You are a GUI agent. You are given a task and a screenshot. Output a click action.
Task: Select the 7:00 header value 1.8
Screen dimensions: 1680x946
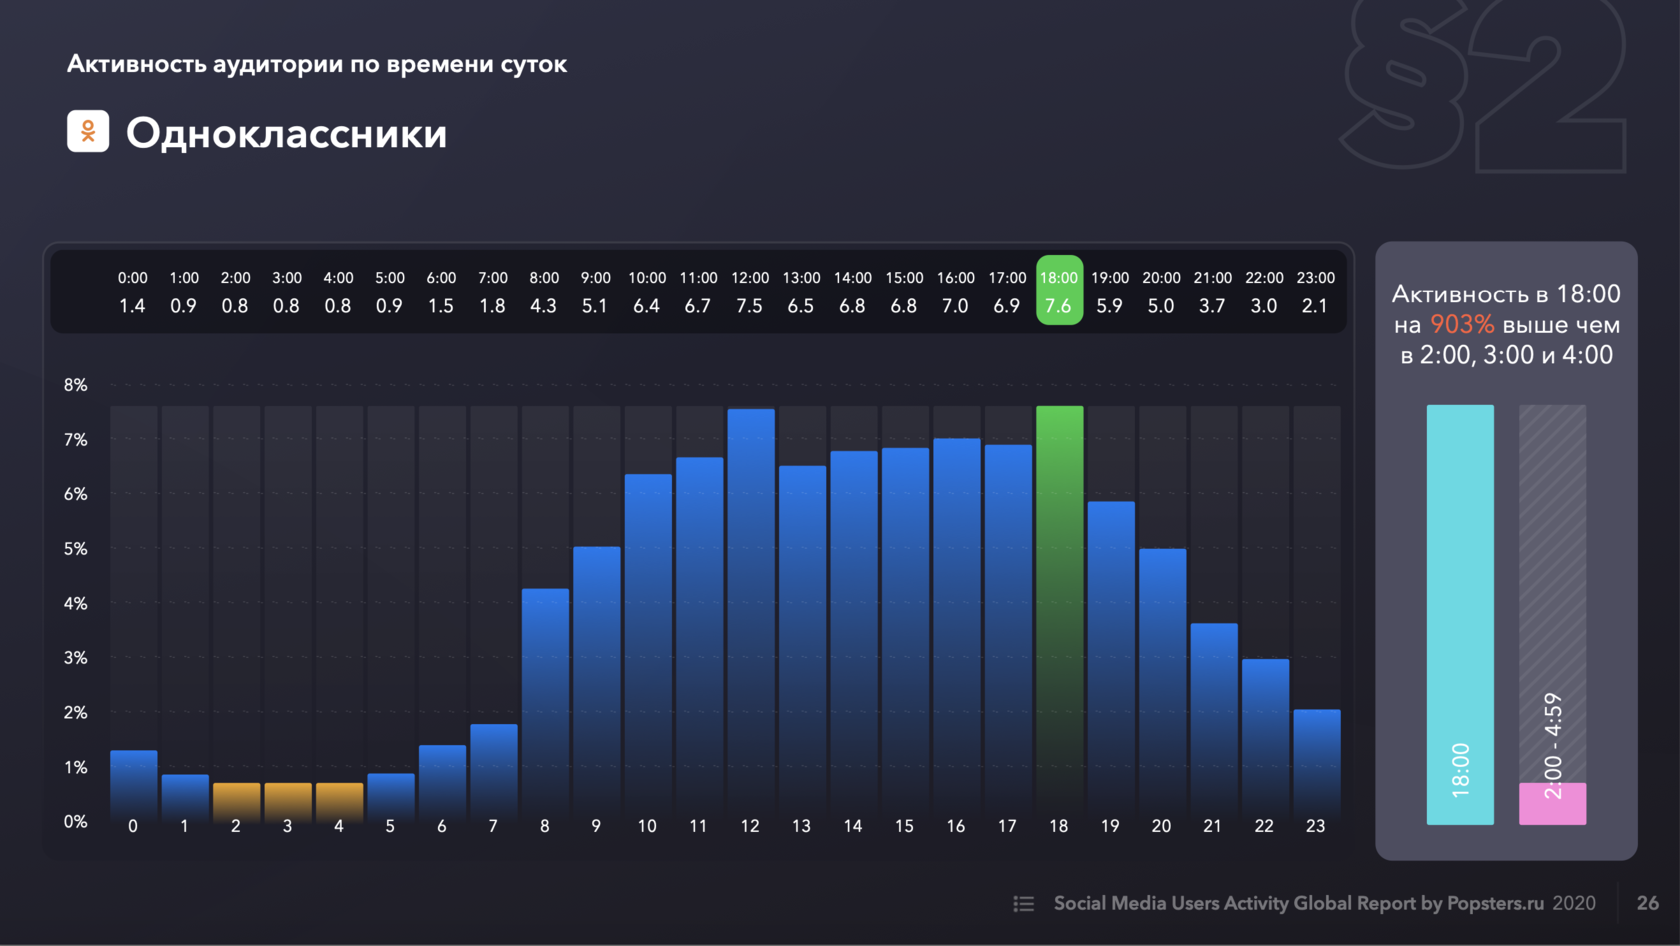492,306
